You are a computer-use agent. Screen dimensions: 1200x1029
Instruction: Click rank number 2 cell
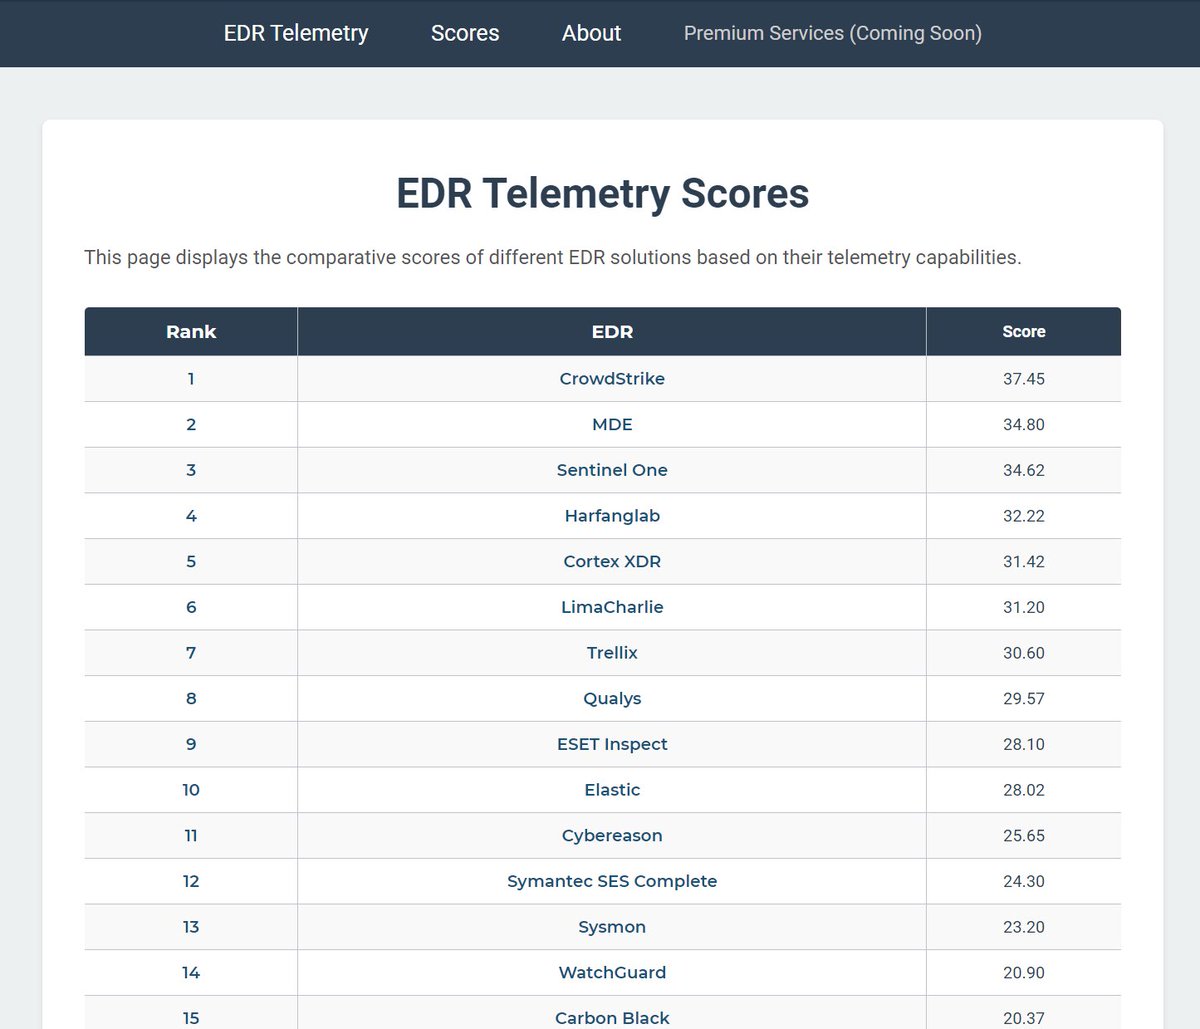click(x=191, y=425)
